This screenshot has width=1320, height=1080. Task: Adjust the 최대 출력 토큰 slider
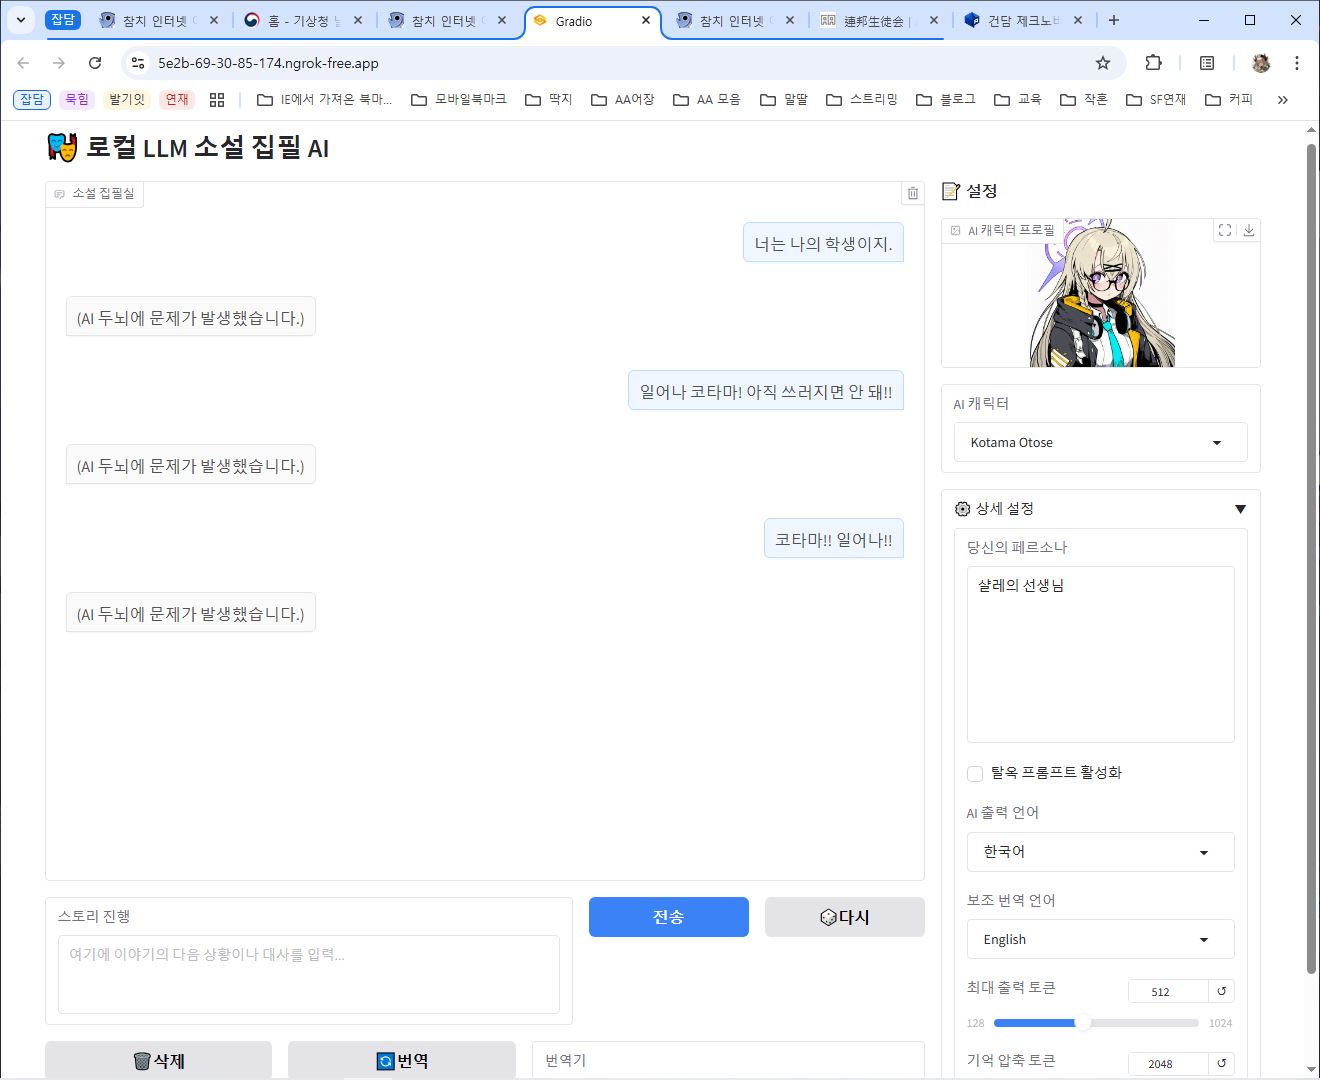click(1083, 1023)
